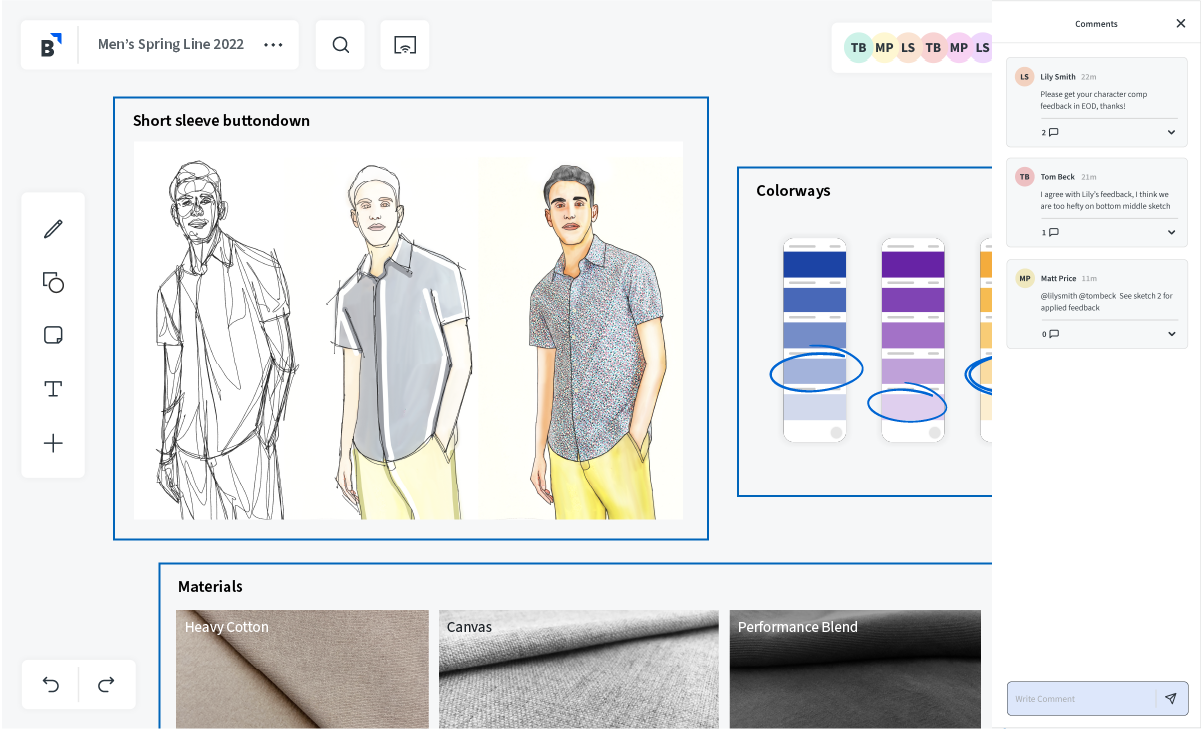Viewport: 1201px width, 729px height.
Task: Click the Comments panel heading
Action: tap(1096, 23)
